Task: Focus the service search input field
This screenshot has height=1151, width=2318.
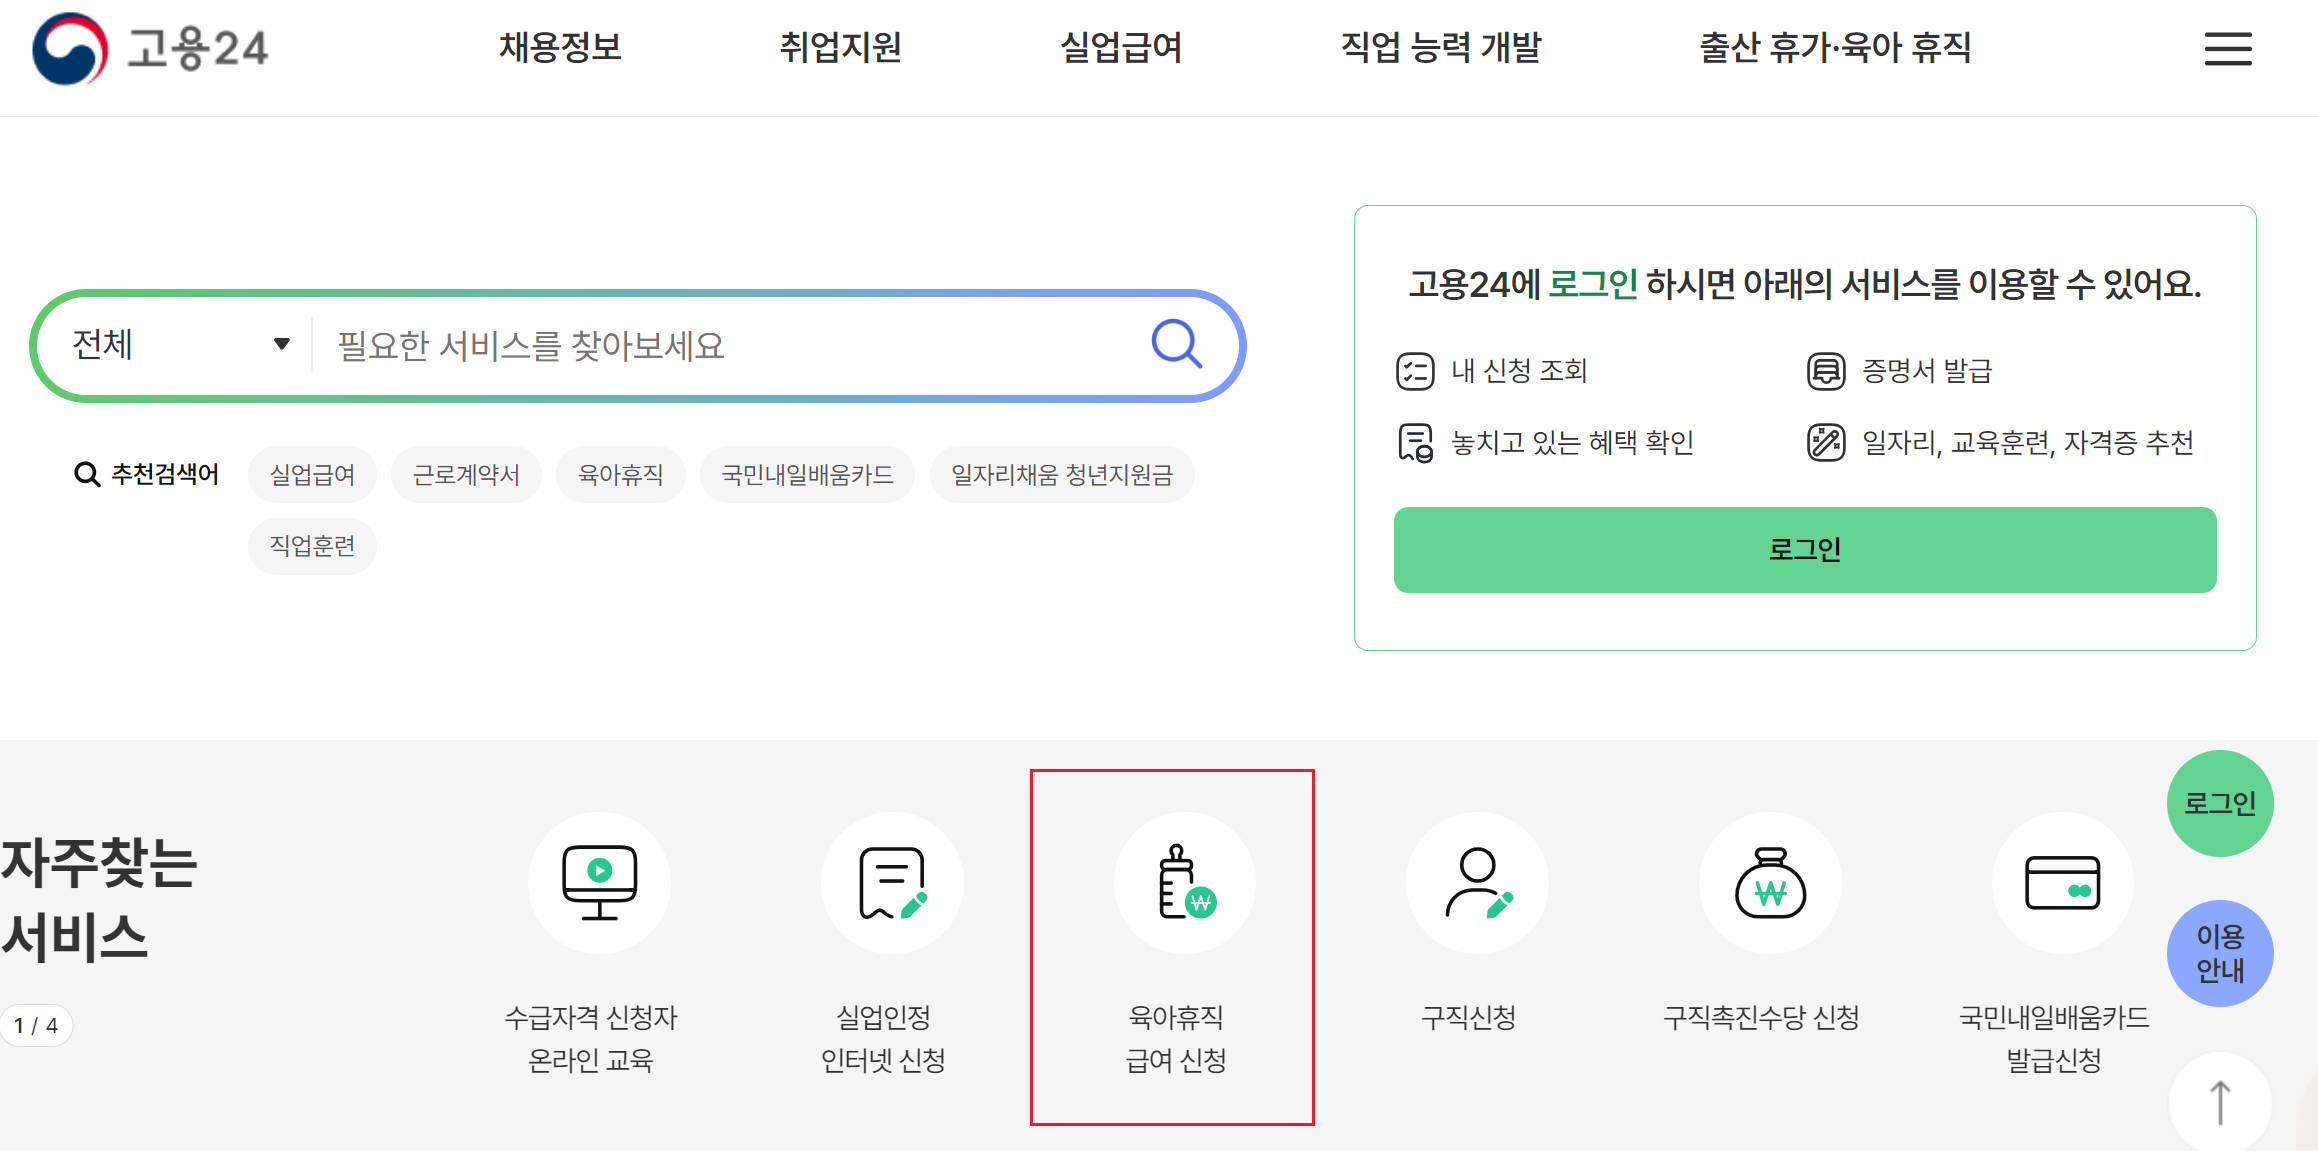Action: pyautogui.click(x=730, y=346)
